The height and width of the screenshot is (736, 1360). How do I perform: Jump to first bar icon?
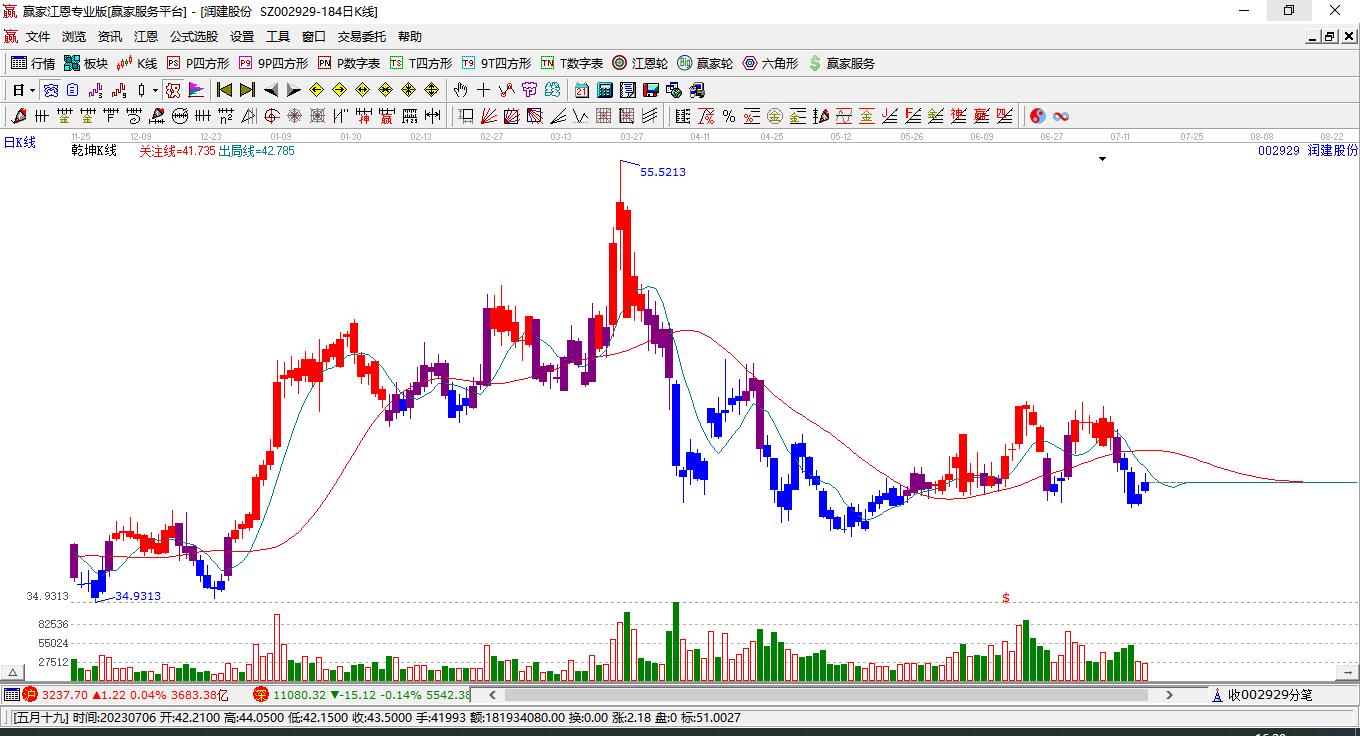[225, 90]
